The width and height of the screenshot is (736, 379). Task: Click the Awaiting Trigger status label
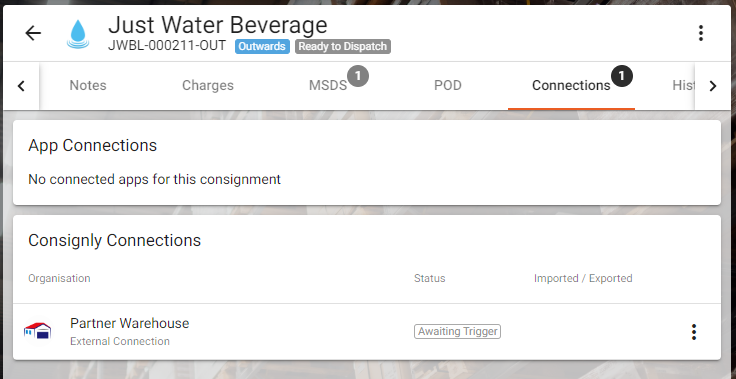click(457, 332)
